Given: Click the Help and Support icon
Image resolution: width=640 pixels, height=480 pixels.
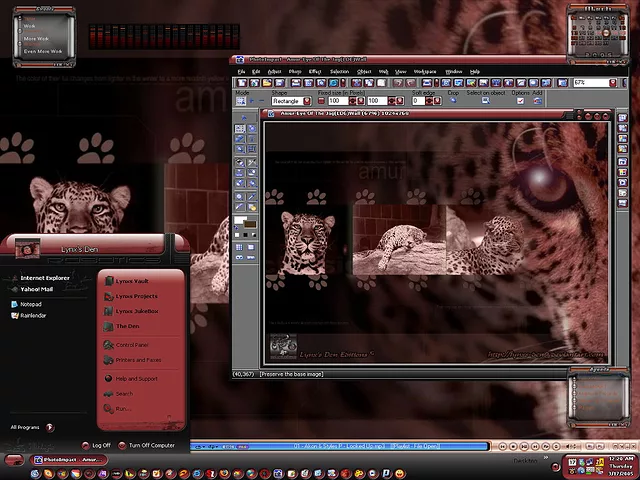Looking at the screenshot, I should point(107,379).
